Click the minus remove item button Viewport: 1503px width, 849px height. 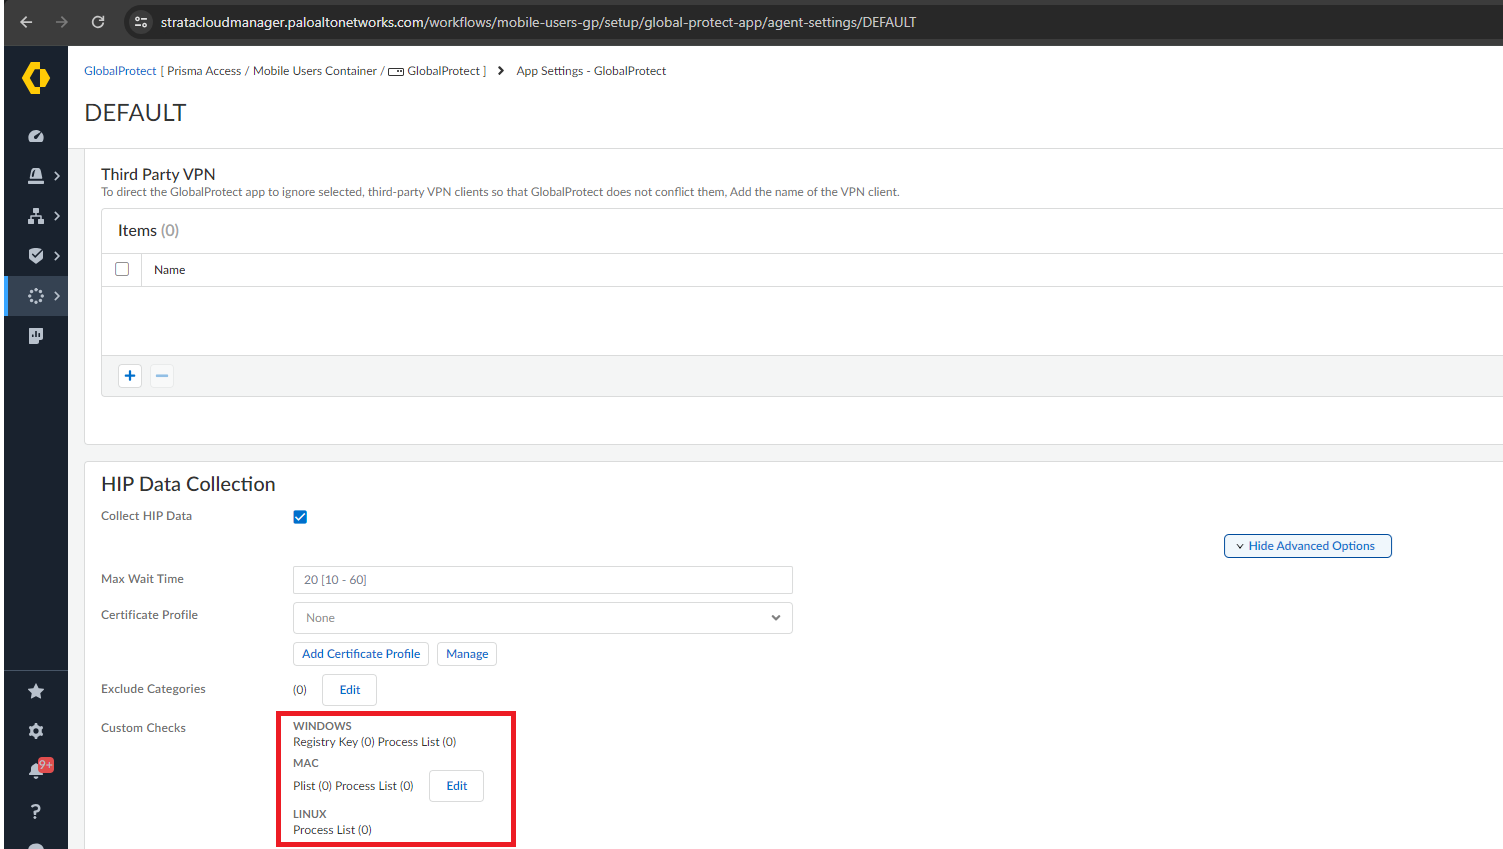162,376
